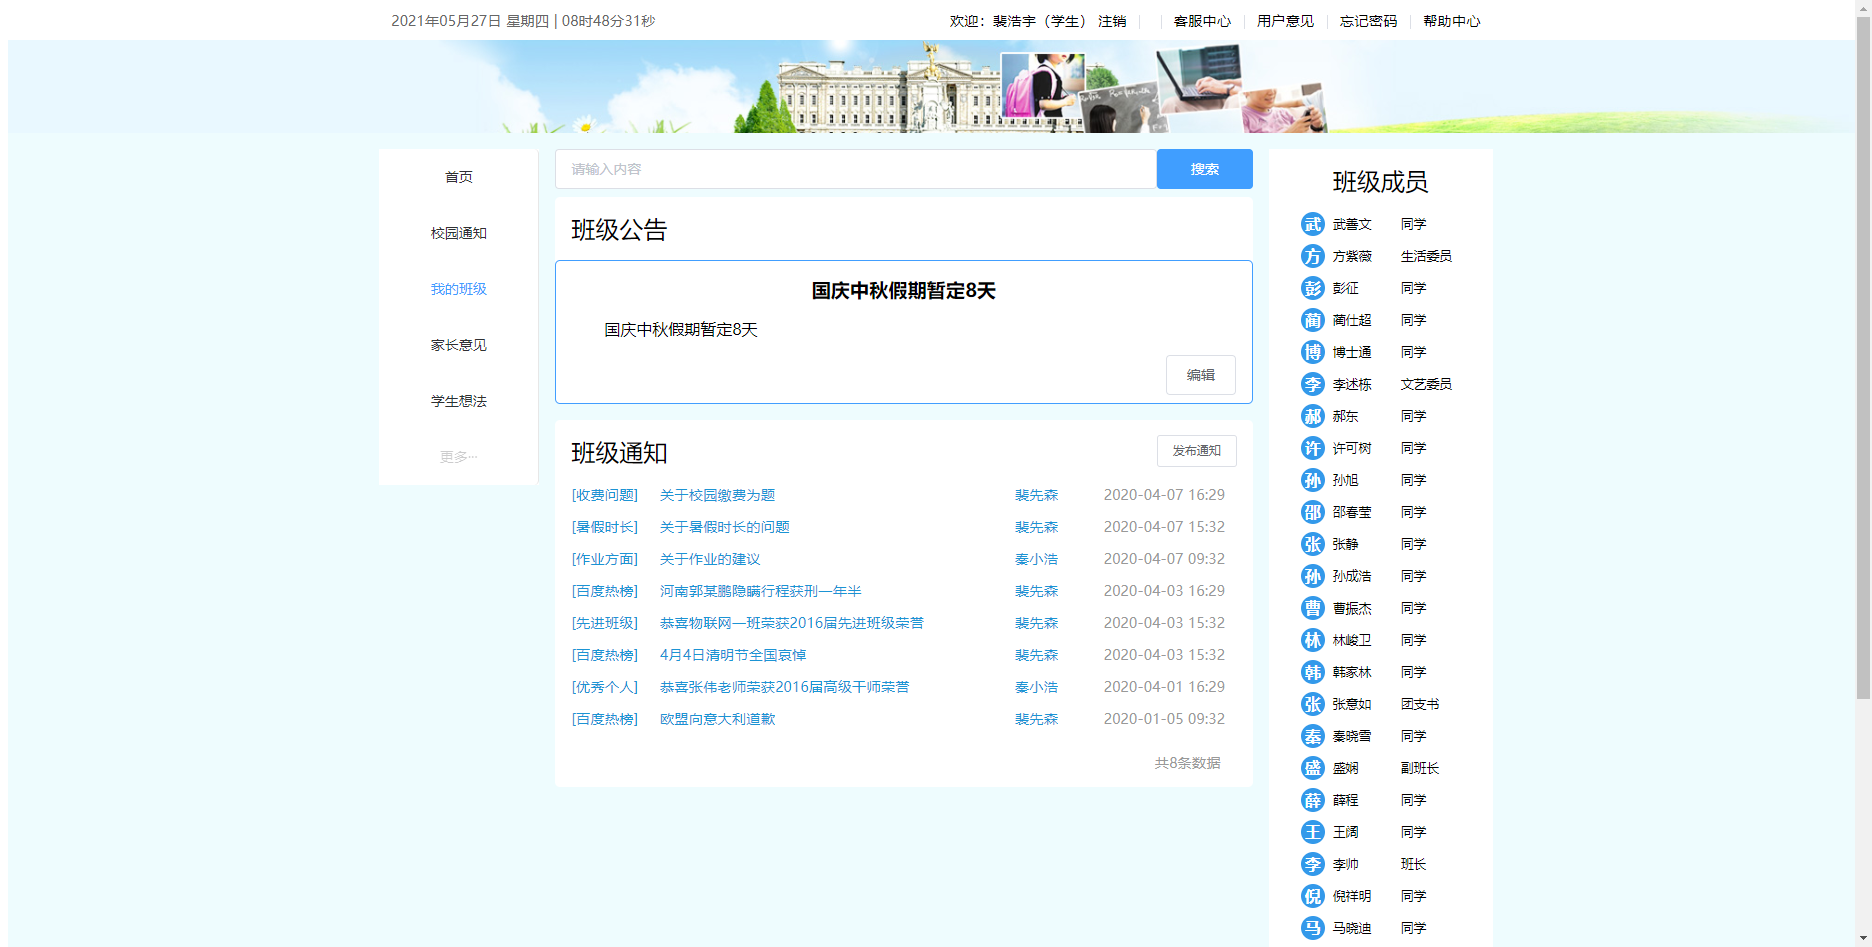Open the 帮助中心 link
The width and height of the screenshot is (1872, 947).
pyautogui.click(x=1451, y=21)
